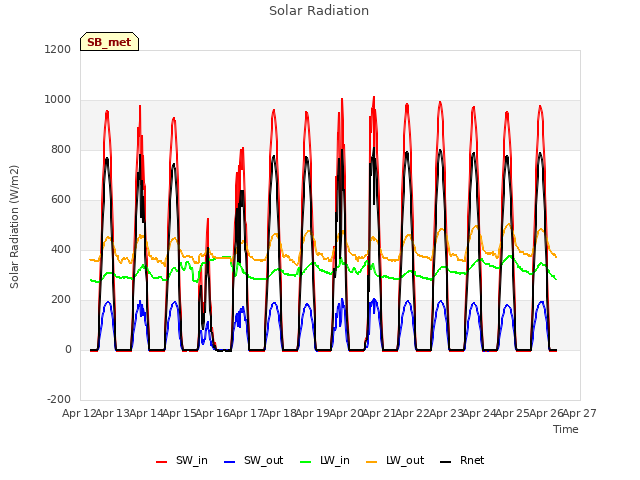Click the Solar Radiation (W/m2) axis label
This screenshot has height=480, width=640.
pos(14,227)
